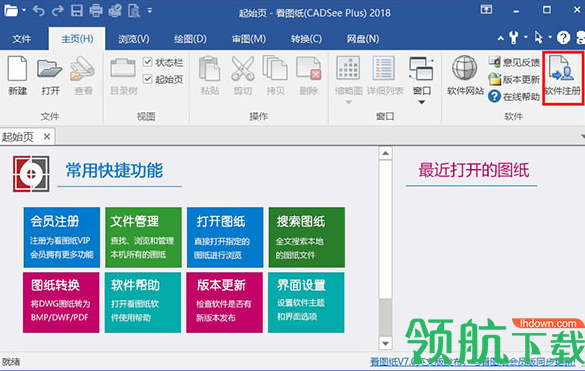The height and width of the screenshot is (371, 585).
Task: Check for updates via 版本更新 ribbon item
Action: click(514, 79)
